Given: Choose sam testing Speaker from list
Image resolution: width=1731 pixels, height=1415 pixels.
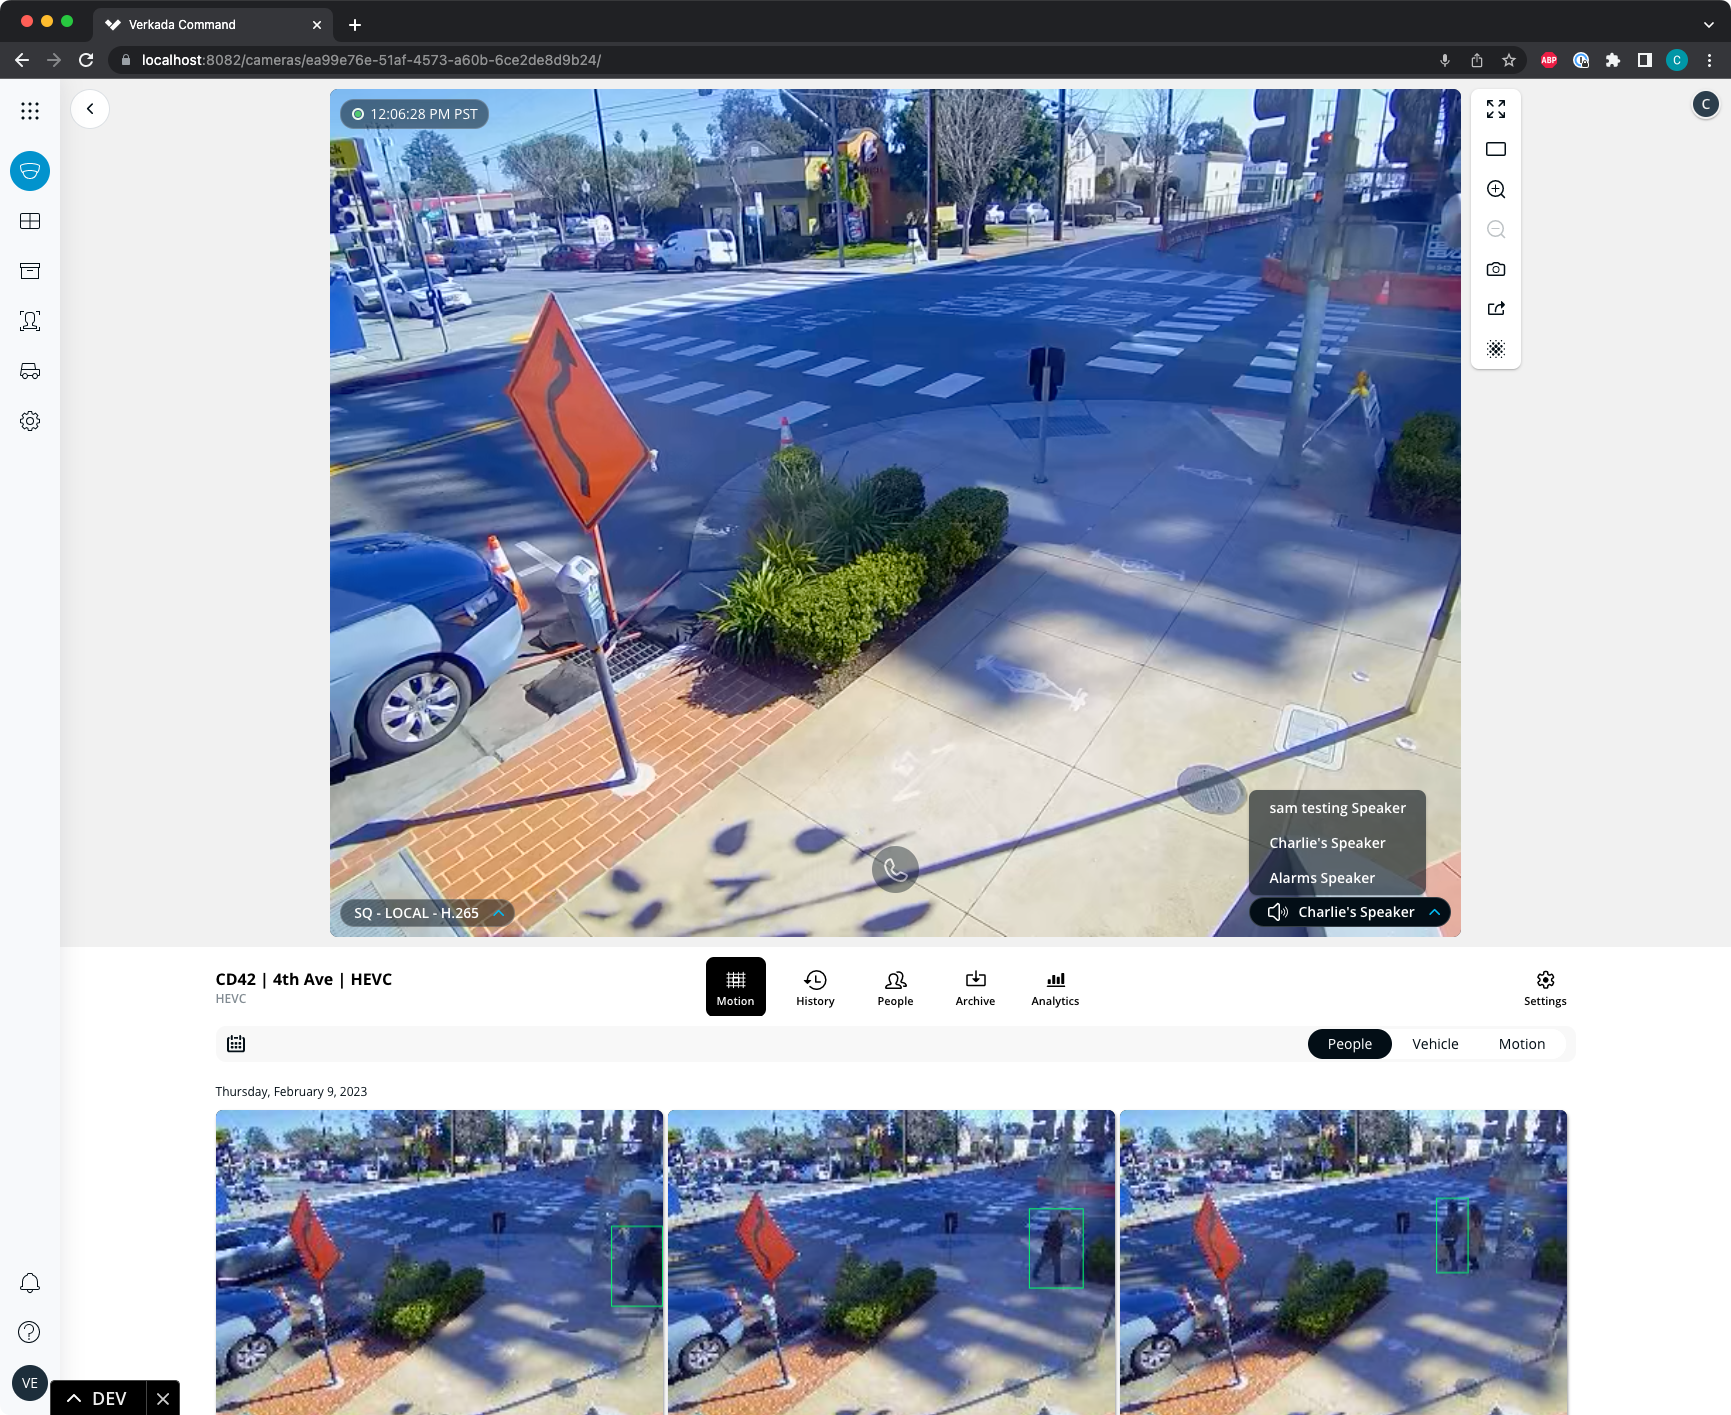Looking at the screenshot, I should (x=1337, y=808).
